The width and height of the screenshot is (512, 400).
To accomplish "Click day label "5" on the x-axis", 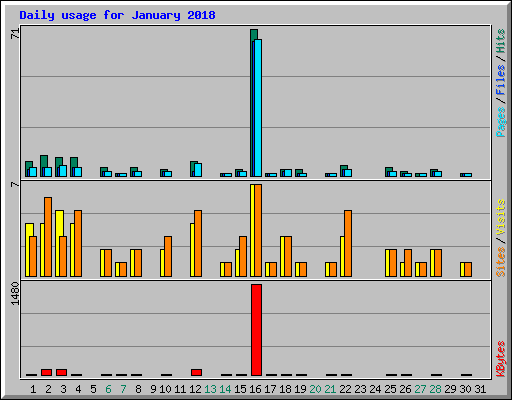I will (93, 389).
